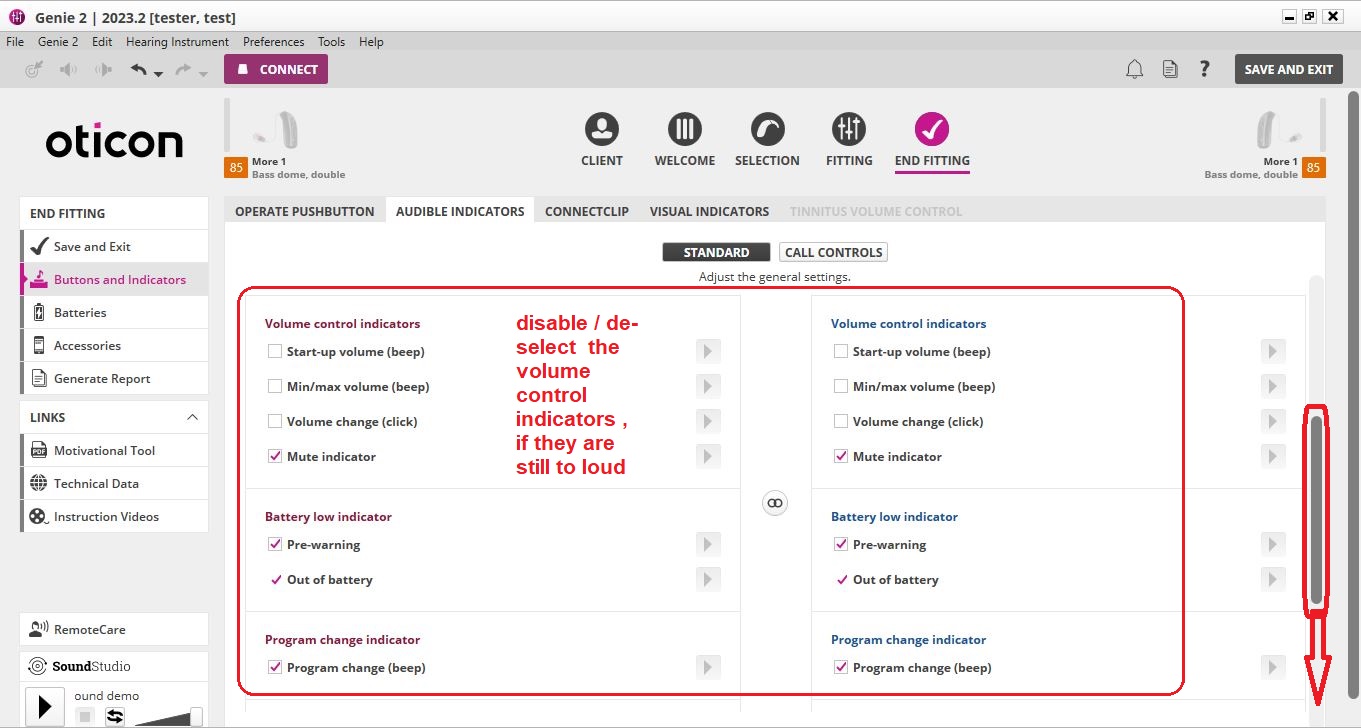Play the SoundStudio sound demo
This screenshot has width=1361, height=728.
tap(44, 707)
